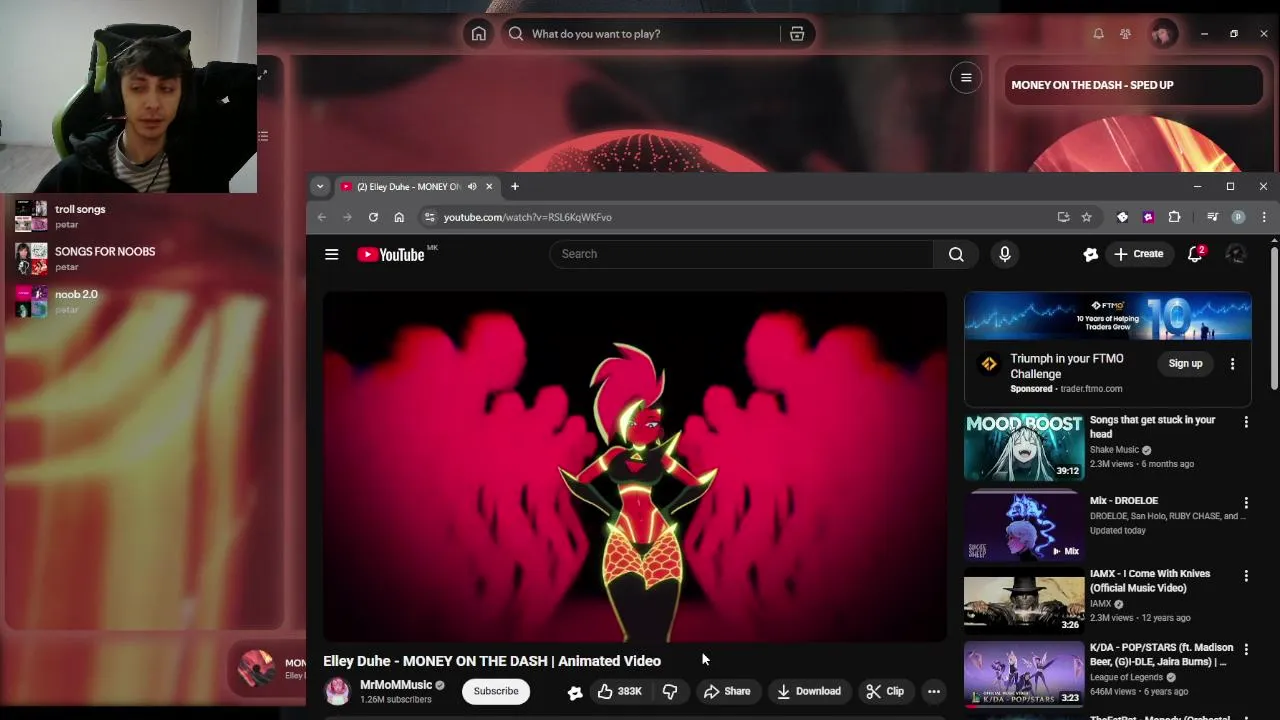Create a Clip of the video
1280x720 pixels.
coord(885,691)
